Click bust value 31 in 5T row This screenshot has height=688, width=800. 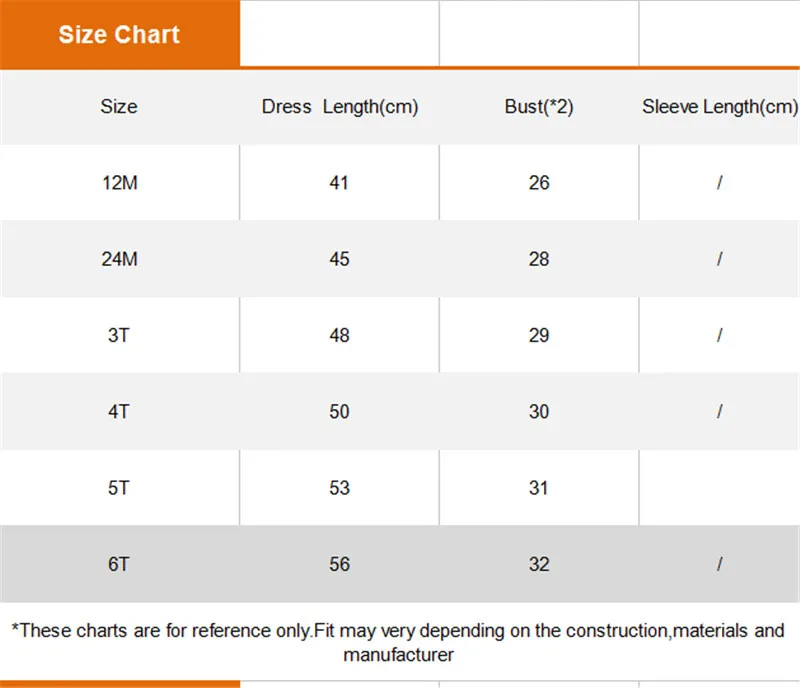click(538, 488)
